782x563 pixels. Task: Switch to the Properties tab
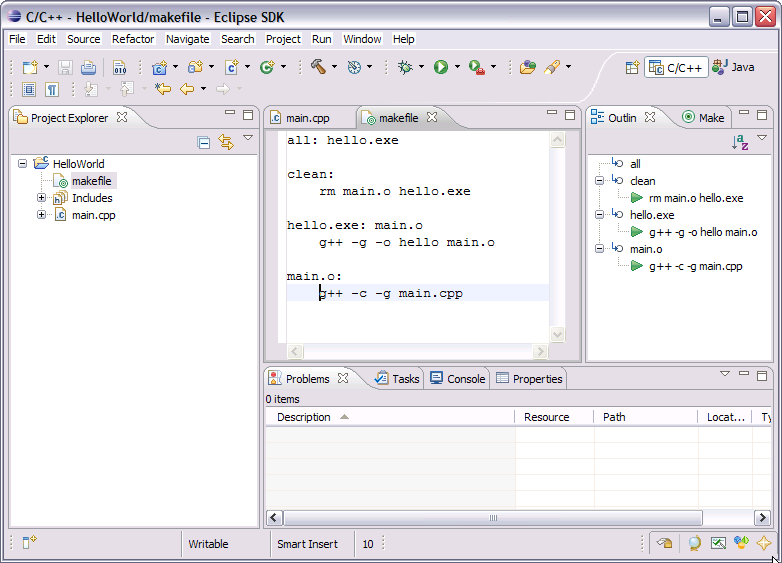(529, 379)
